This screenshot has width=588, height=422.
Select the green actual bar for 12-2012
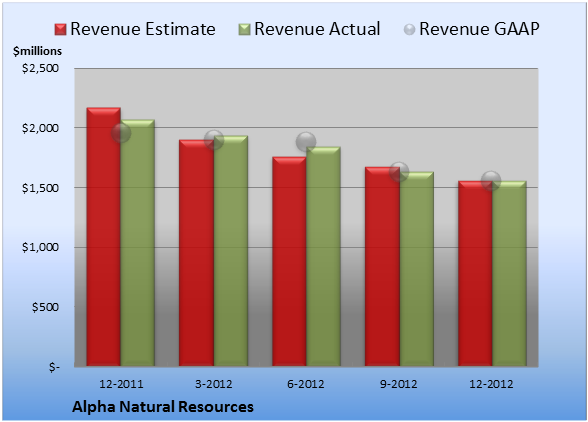pos(509,273)
